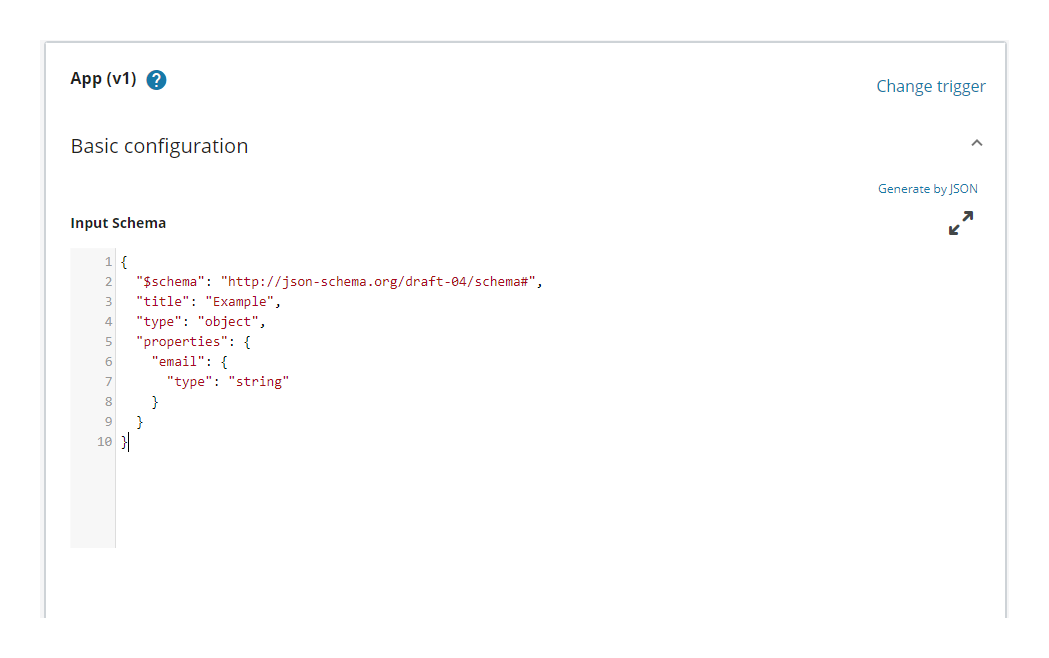Open the Change trigger link

(930, 86)
